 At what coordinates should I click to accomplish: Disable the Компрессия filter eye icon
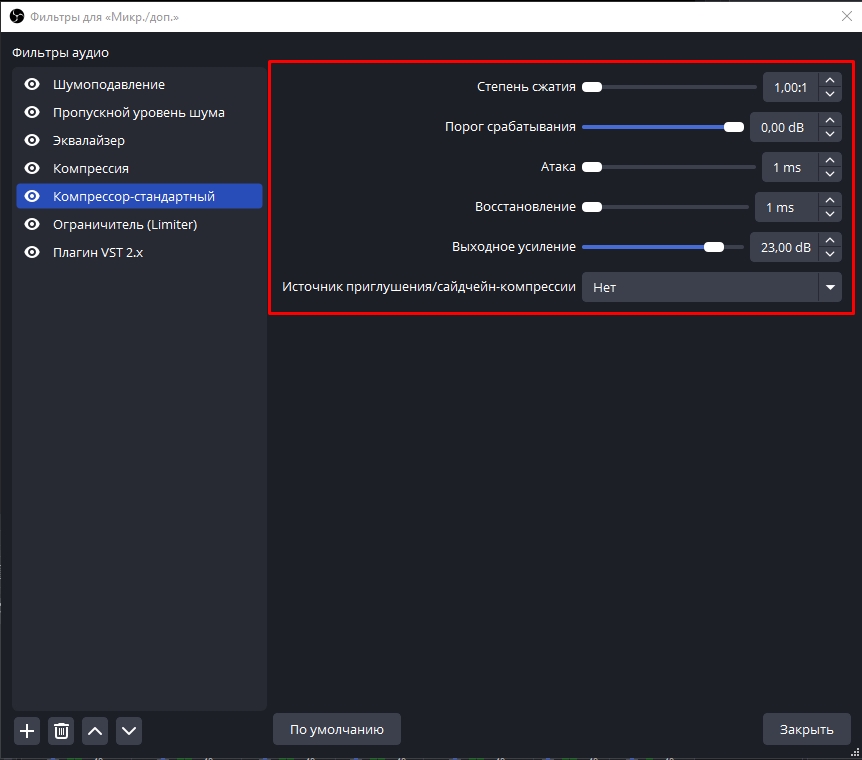point(32,168)
